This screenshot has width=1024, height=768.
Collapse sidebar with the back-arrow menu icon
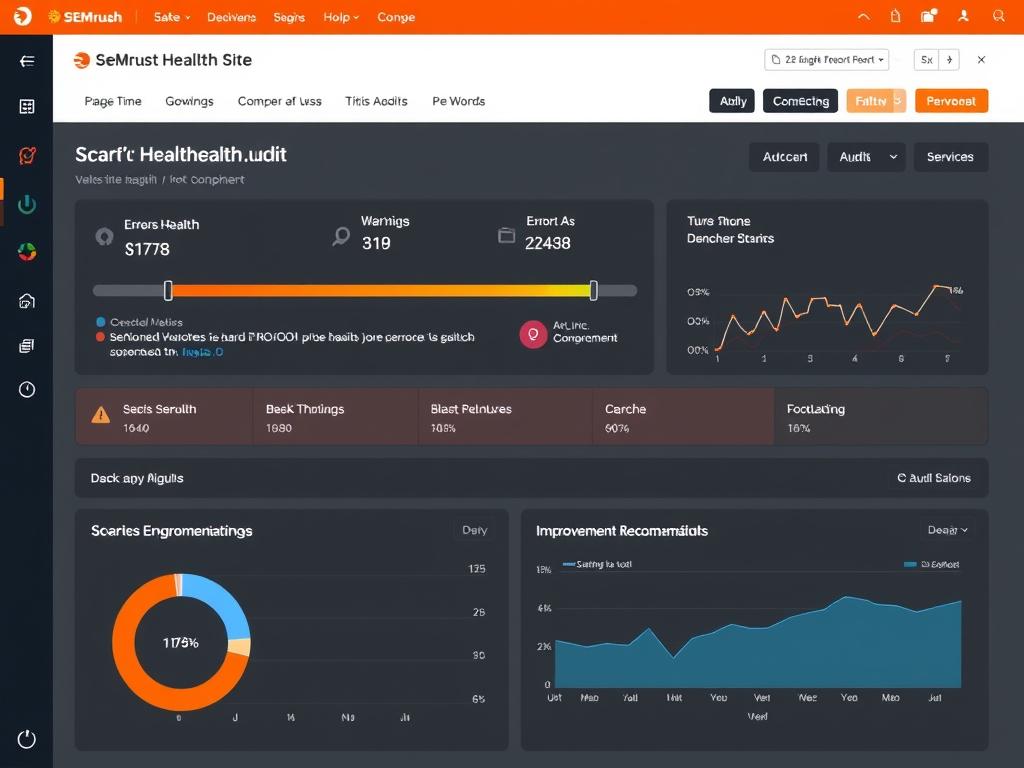pos(27,61)
